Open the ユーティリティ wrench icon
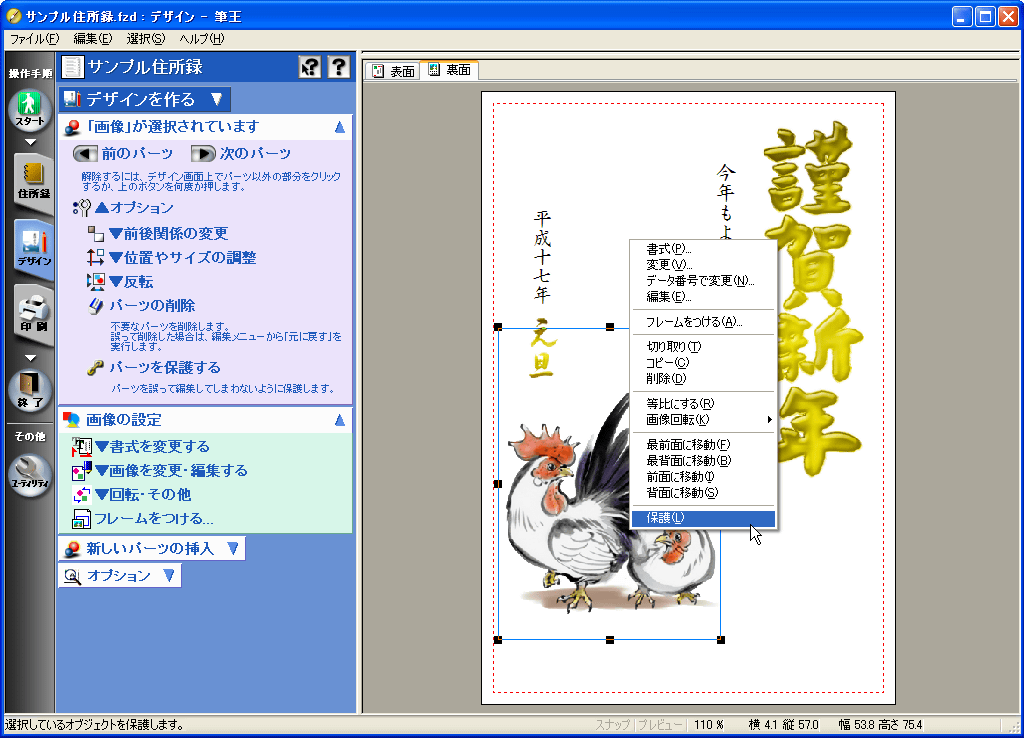This screenshot has width=1024, height=738. coord(30,475)
